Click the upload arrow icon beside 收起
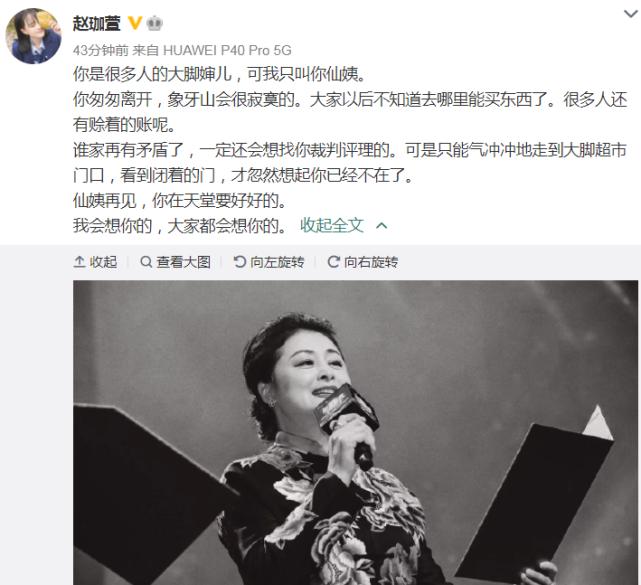Screen dimensions: 641x585 79,262
